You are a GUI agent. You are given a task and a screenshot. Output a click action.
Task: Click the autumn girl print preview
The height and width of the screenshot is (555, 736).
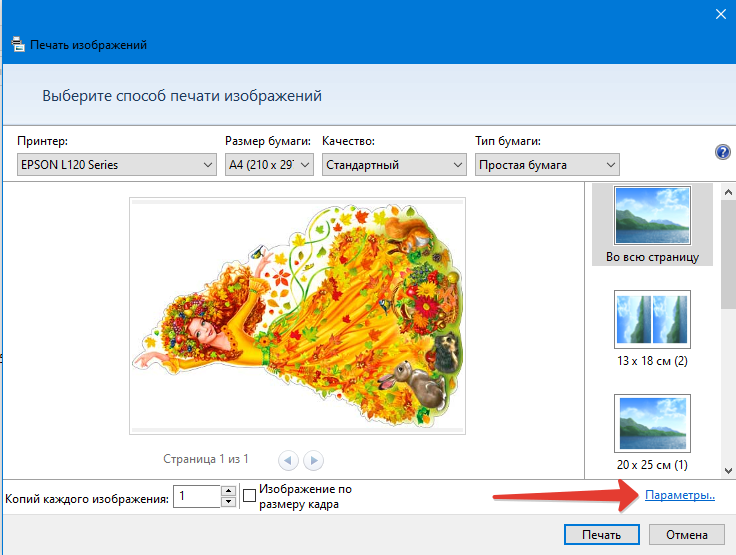click(298, 316)
